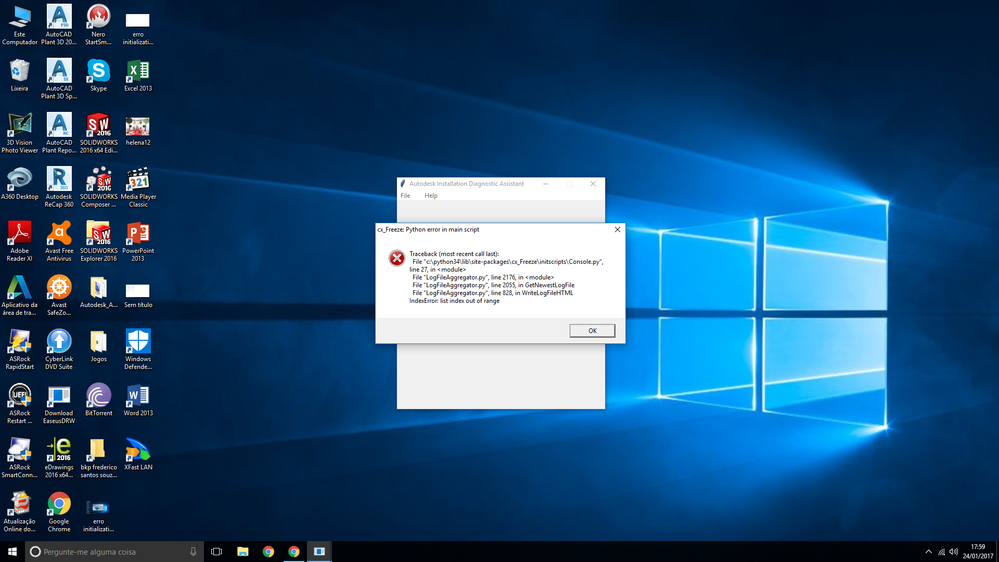
Task: Select Media Player Classic icon
Action: tap(138, 187)
